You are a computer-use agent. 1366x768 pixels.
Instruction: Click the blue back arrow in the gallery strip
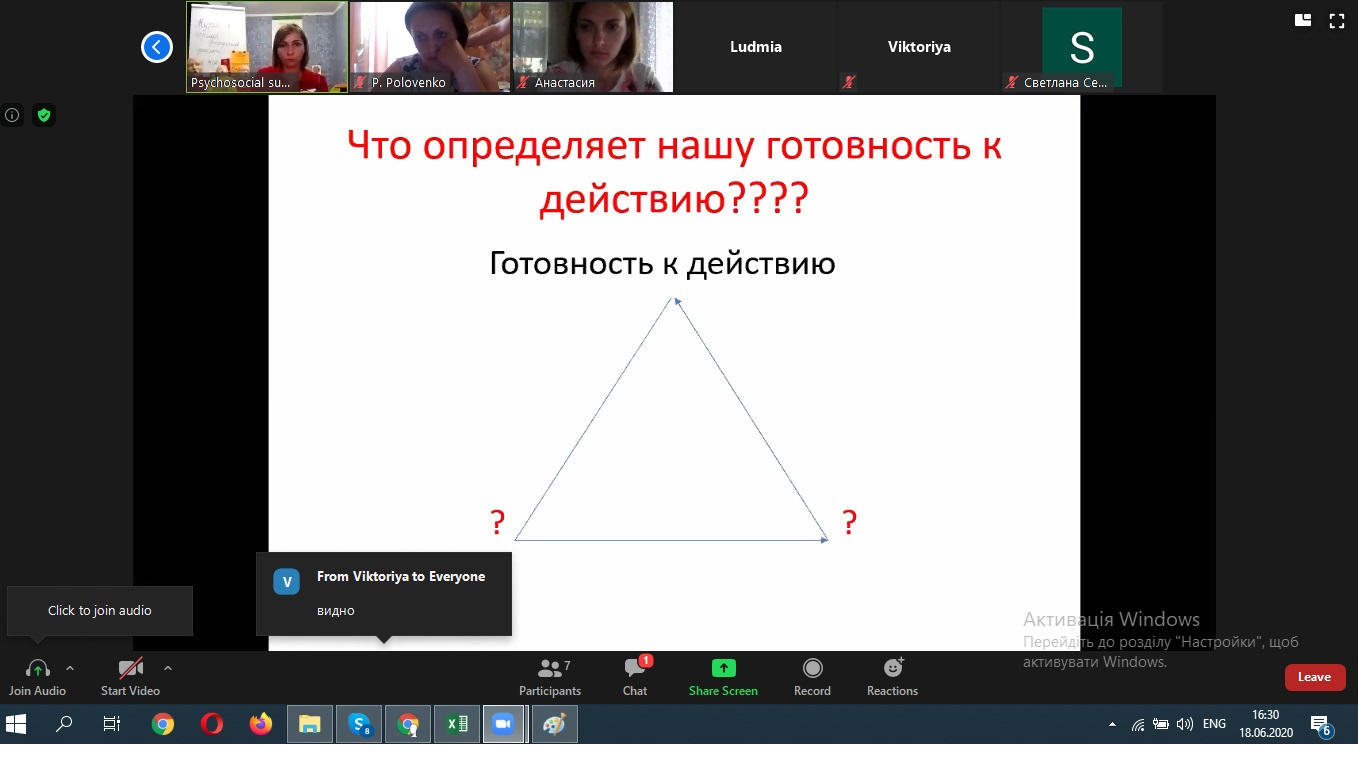(x=157, y=47)
